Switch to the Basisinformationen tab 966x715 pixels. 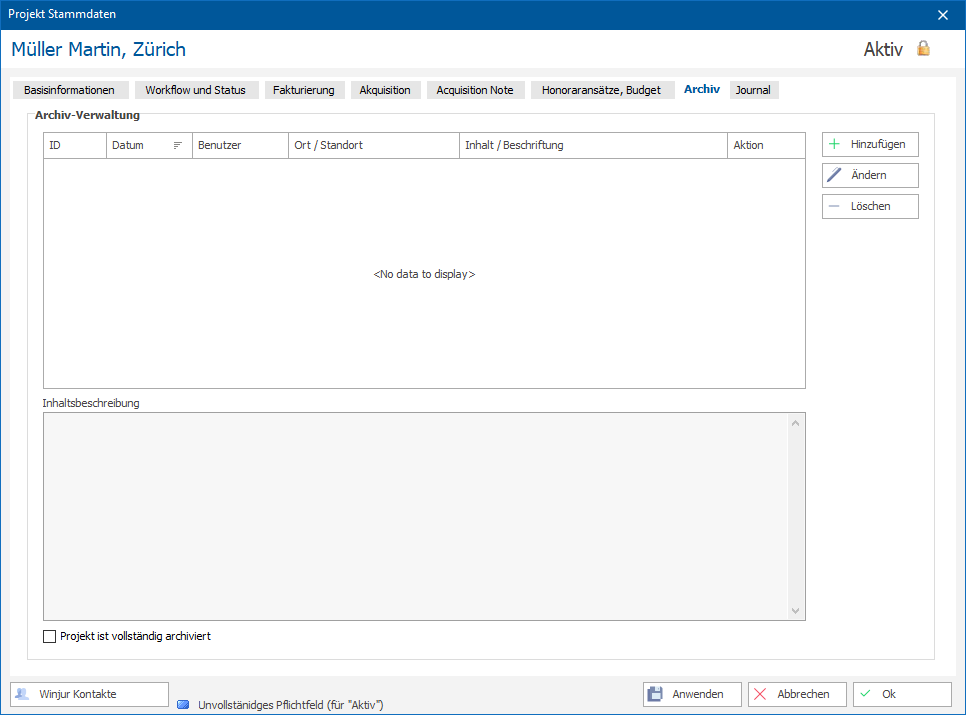coord(70,90)
